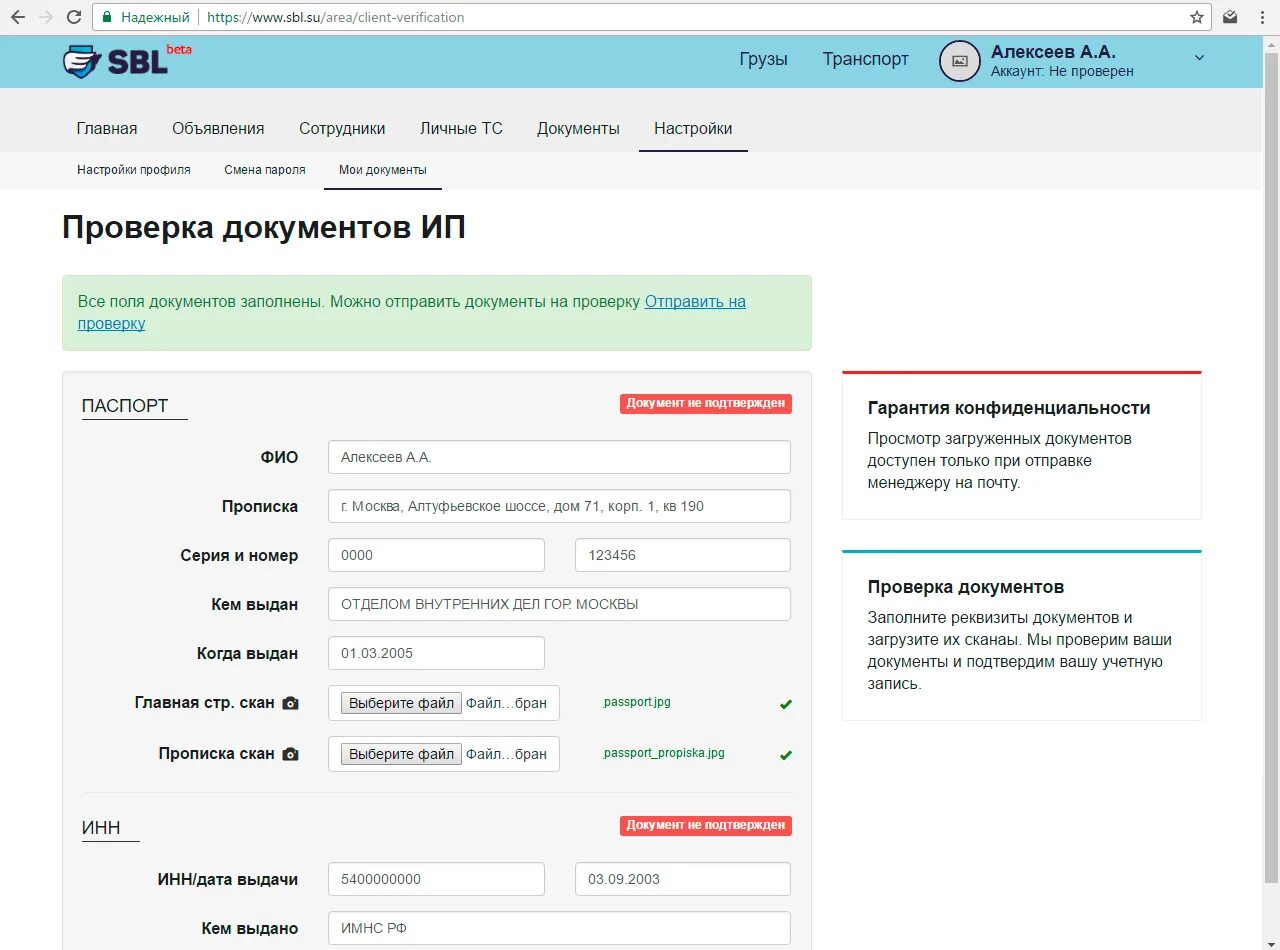Click into the ФИО field
Screen dimensions: 1280x950
point(559,457)
